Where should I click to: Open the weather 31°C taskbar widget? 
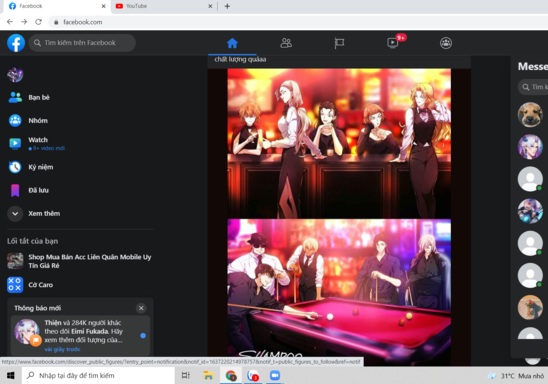[516, 376]
